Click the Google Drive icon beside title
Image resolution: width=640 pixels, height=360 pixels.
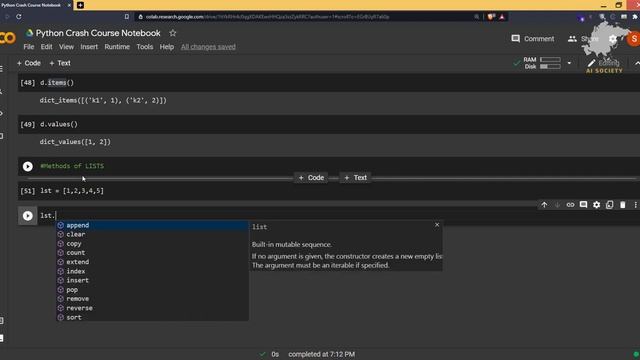(29, 33)
